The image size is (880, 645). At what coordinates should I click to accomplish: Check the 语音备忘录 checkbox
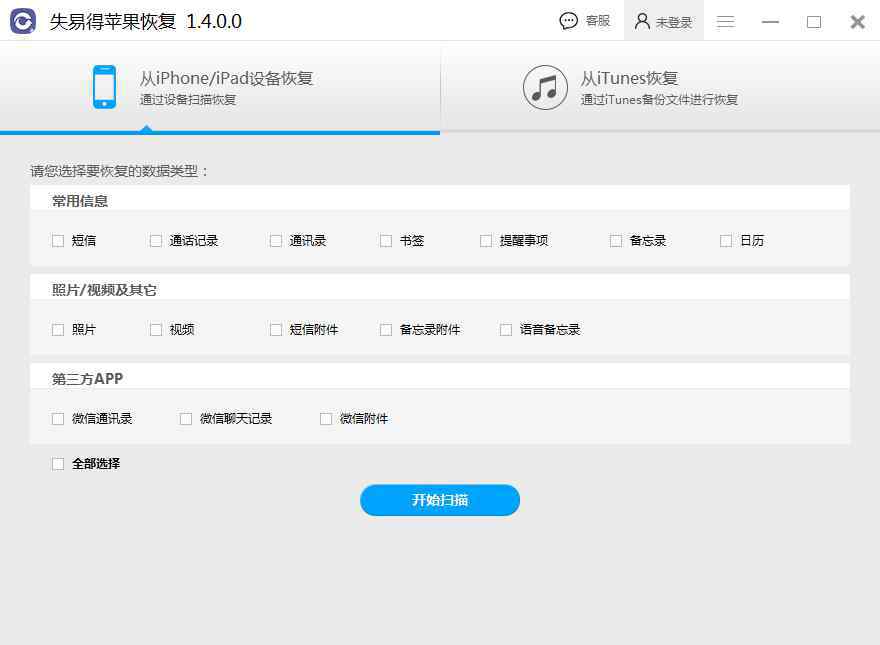(x=506, y=330)
